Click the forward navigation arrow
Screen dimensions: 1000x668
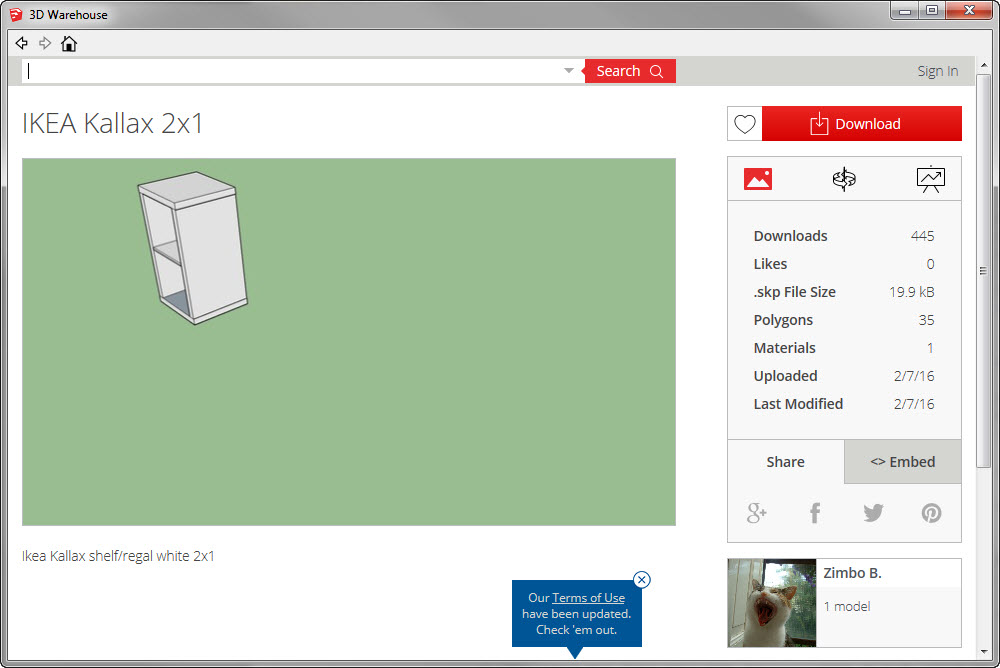[45, 43]
